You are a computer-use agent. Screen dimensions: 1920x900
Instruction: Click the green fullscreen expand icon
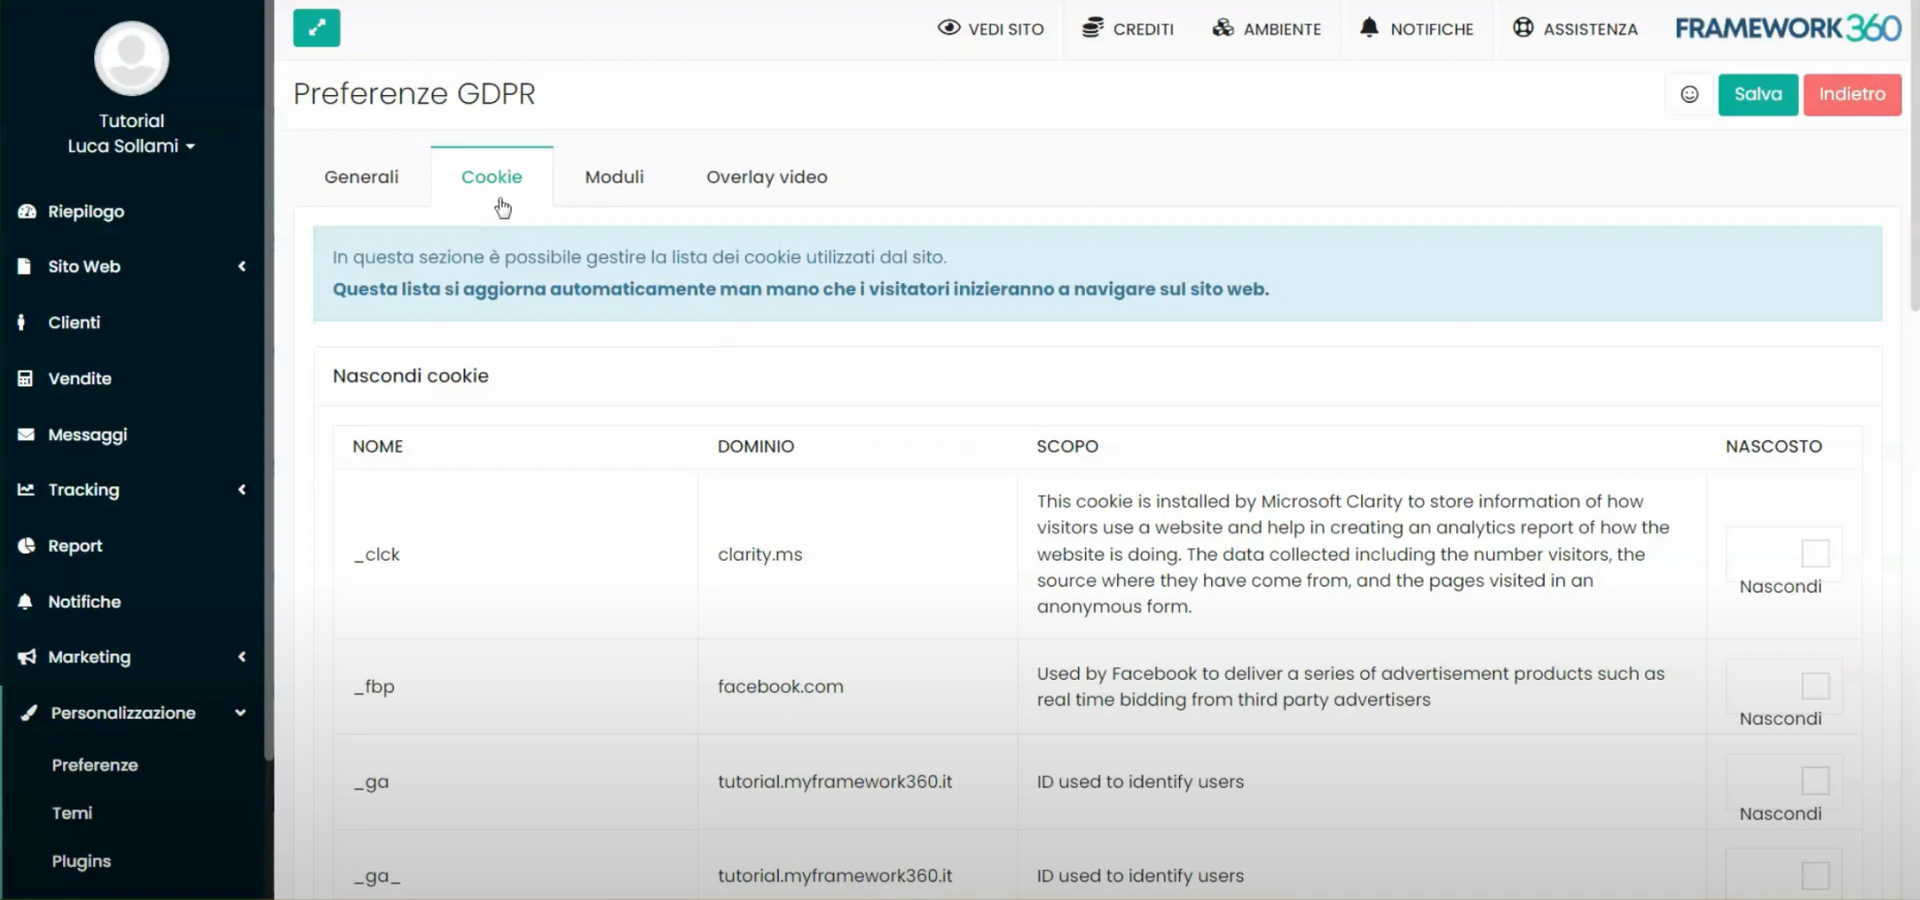pos(316,28)
